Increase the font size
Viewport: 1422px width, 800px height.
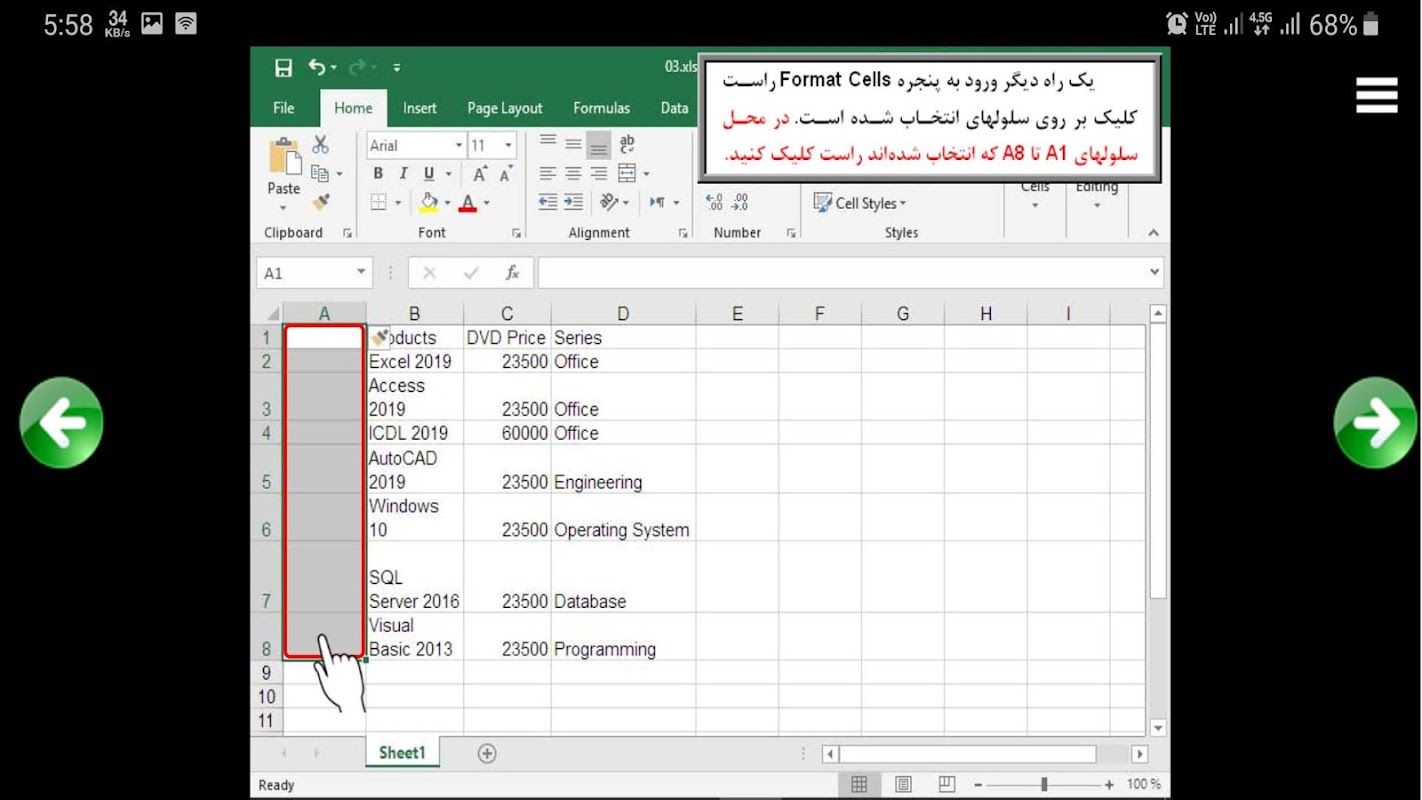[480, 174]
